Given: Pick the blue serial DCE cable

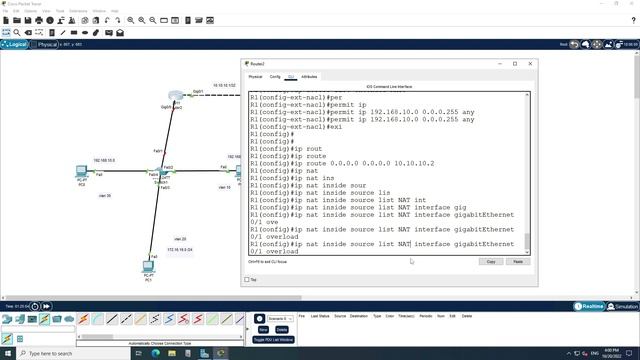Looking at the screenshot, I should pyautogui.click(x=169, y=319).
